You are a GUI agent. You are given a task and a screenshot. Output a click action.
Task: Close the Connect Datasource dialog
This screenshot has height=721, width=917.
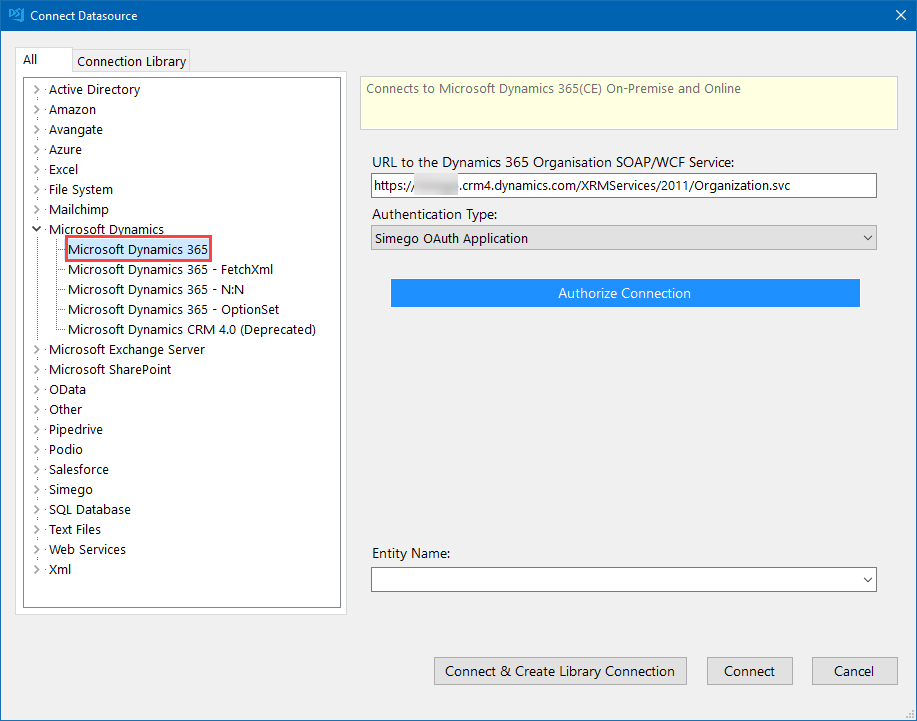tap(901, 15)
